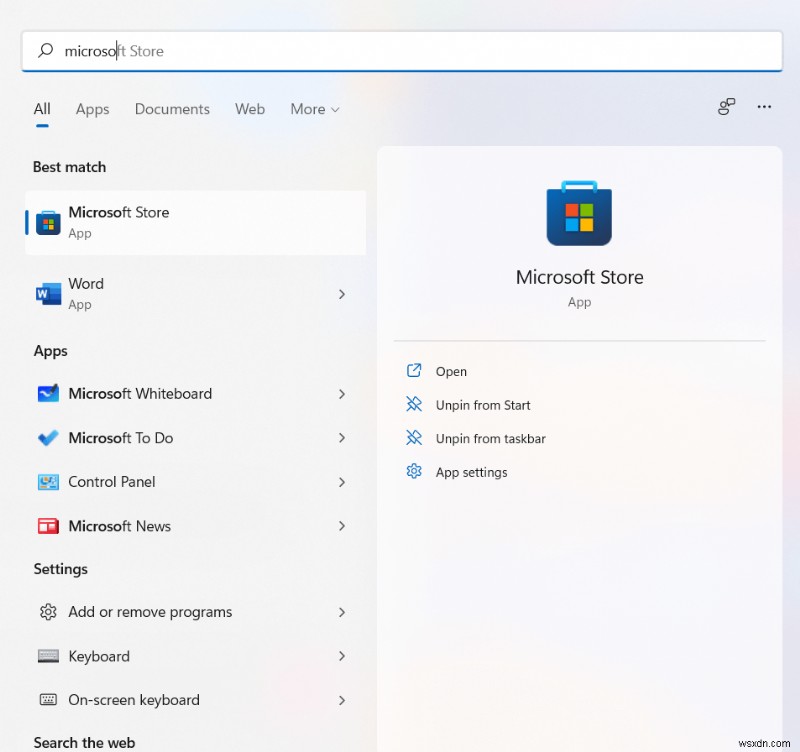Launch Microsoft News
This screenshot has width=800, height=752.
point(120,526)
